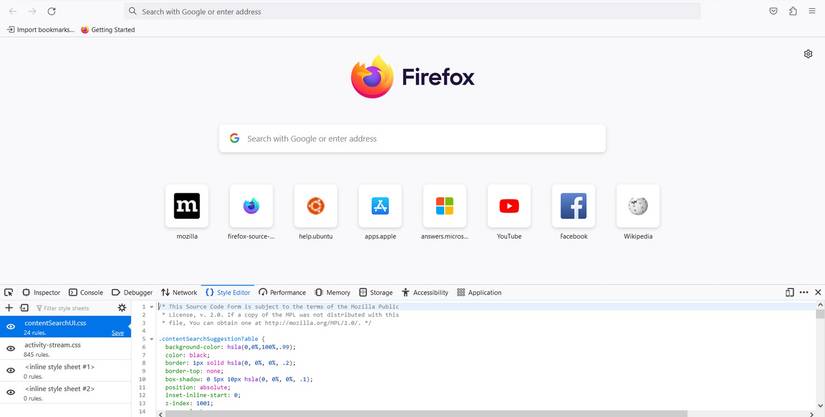825x417 pixels.
Task: Switch to the Accessibility tab
Action: pyautogui.click(x=425, y=292)
